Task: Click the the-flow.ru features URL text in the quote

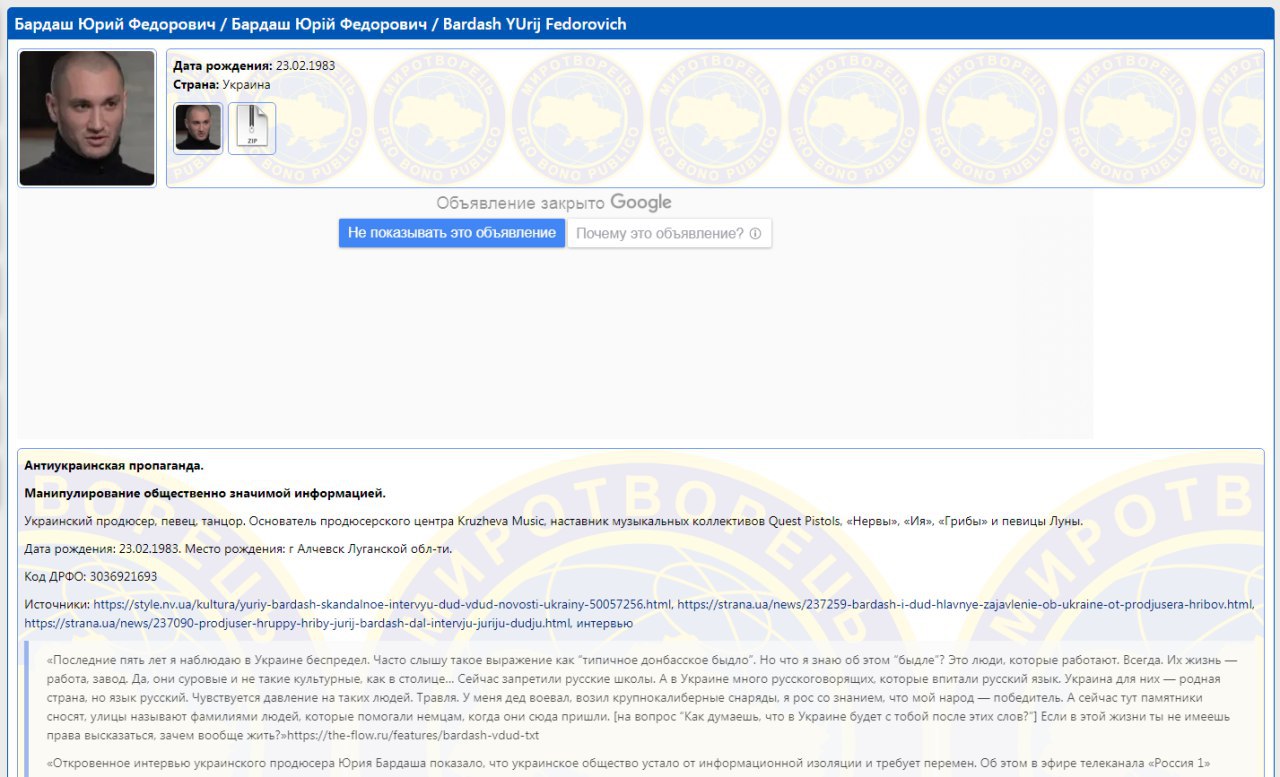Action: [x=413, y=735]
